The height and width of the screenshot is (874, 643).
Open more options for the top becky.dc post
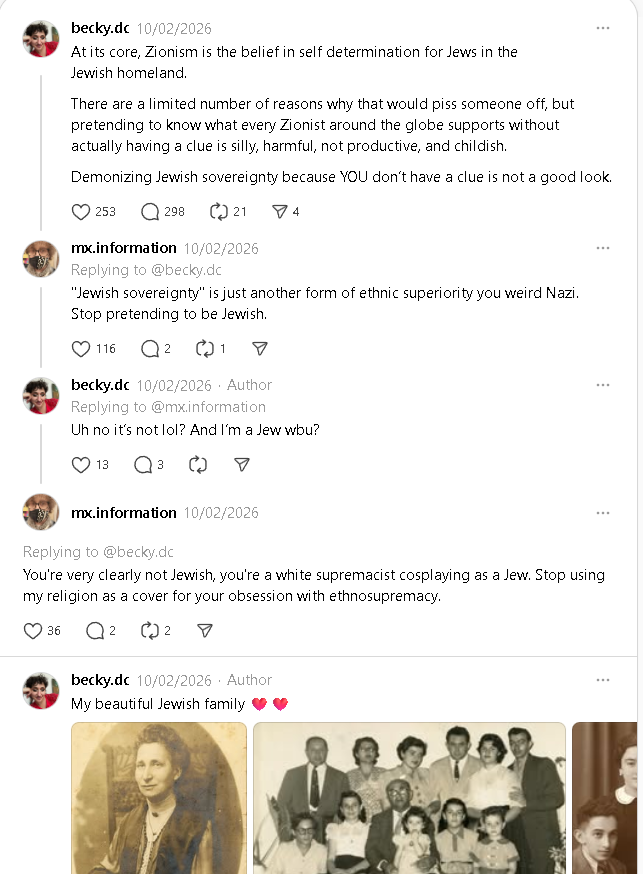603,28
